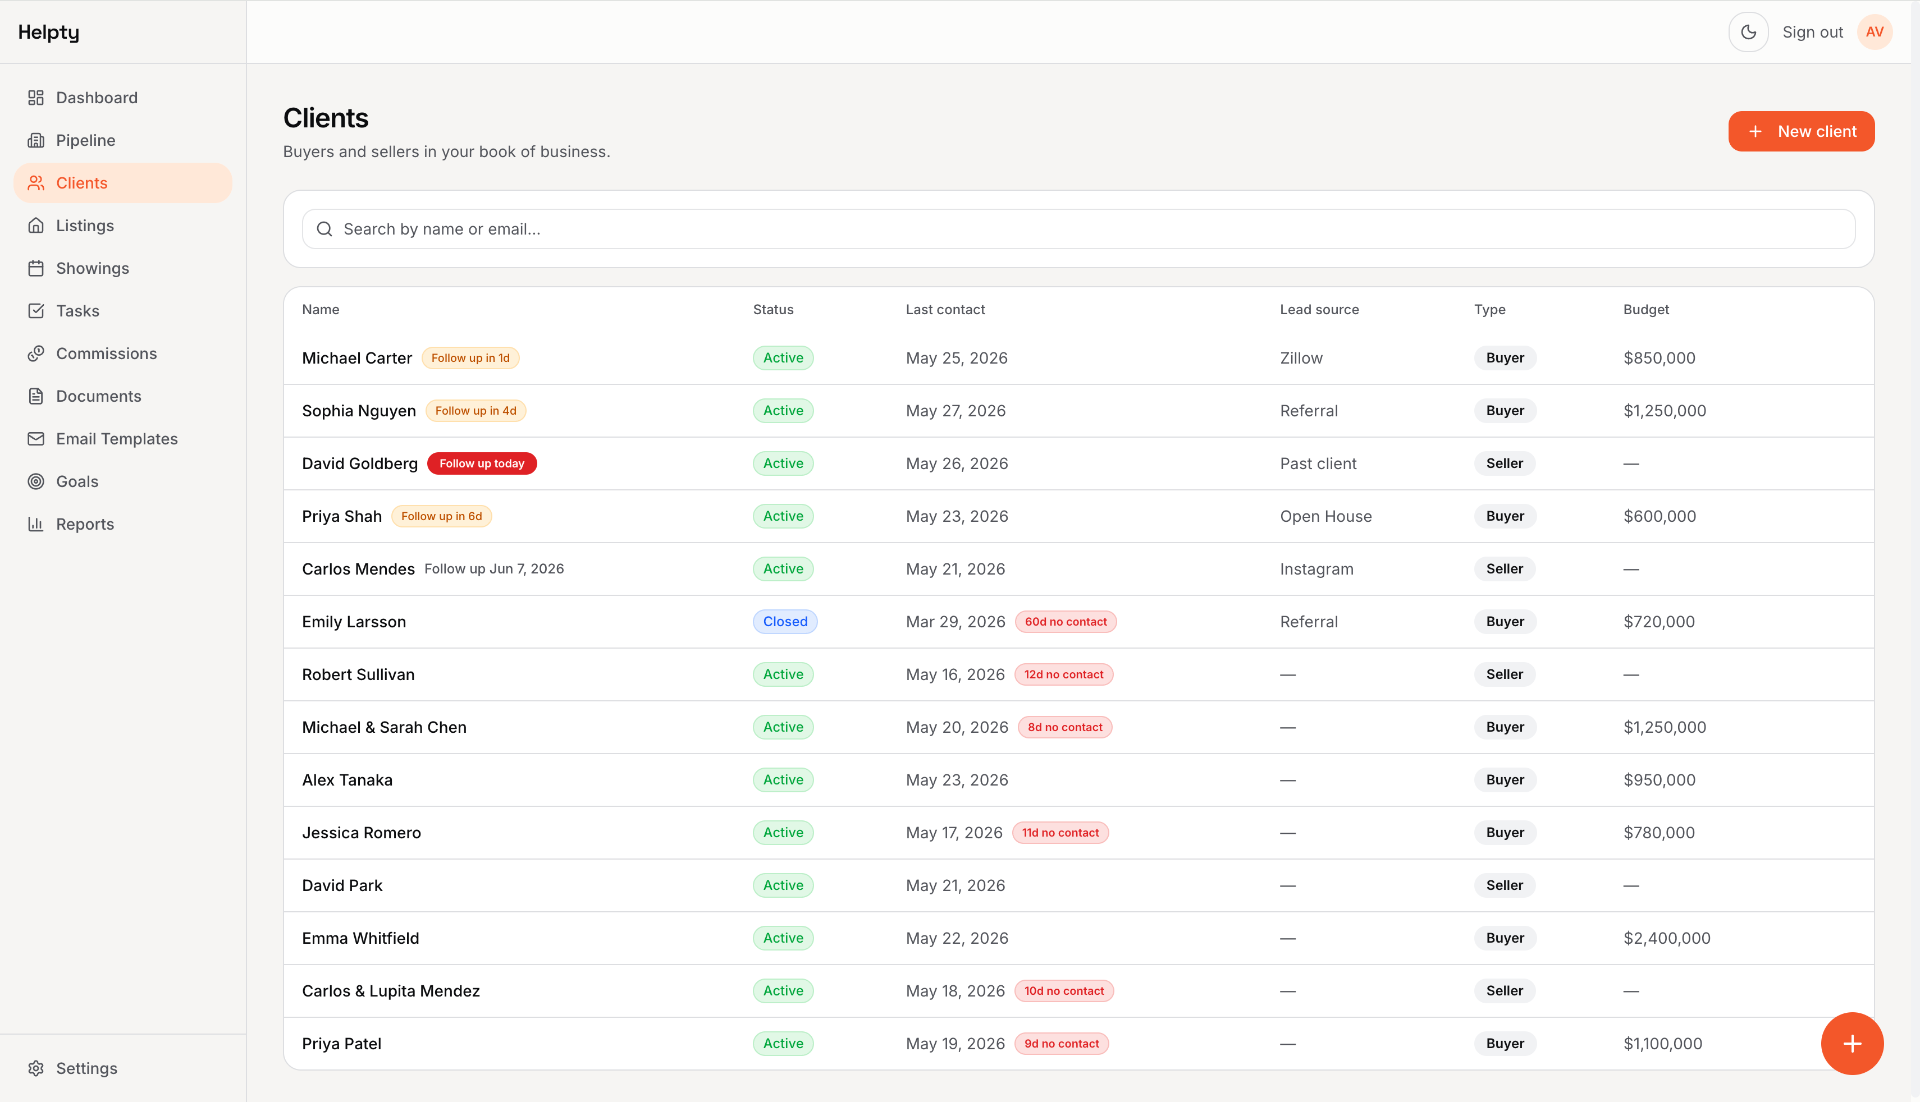Click the 11d no contact badge

coord(1060,833)
